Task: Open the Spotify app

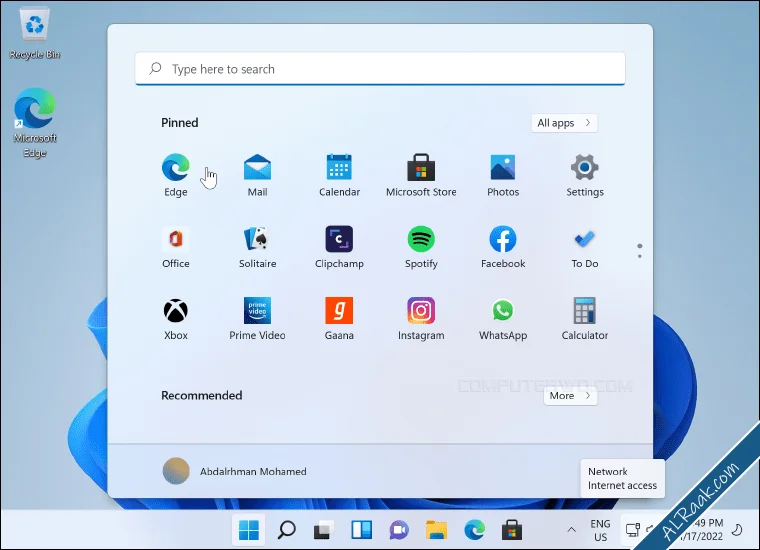Action: pyautogui.click(x=421, y=247)
